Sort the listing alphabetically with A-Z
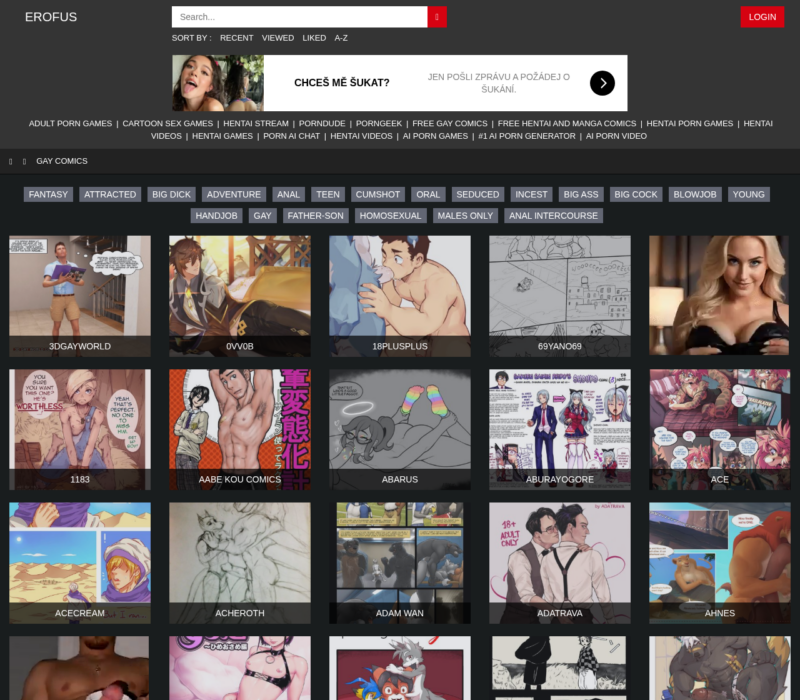The image size is (800, 700). point(341,38)
